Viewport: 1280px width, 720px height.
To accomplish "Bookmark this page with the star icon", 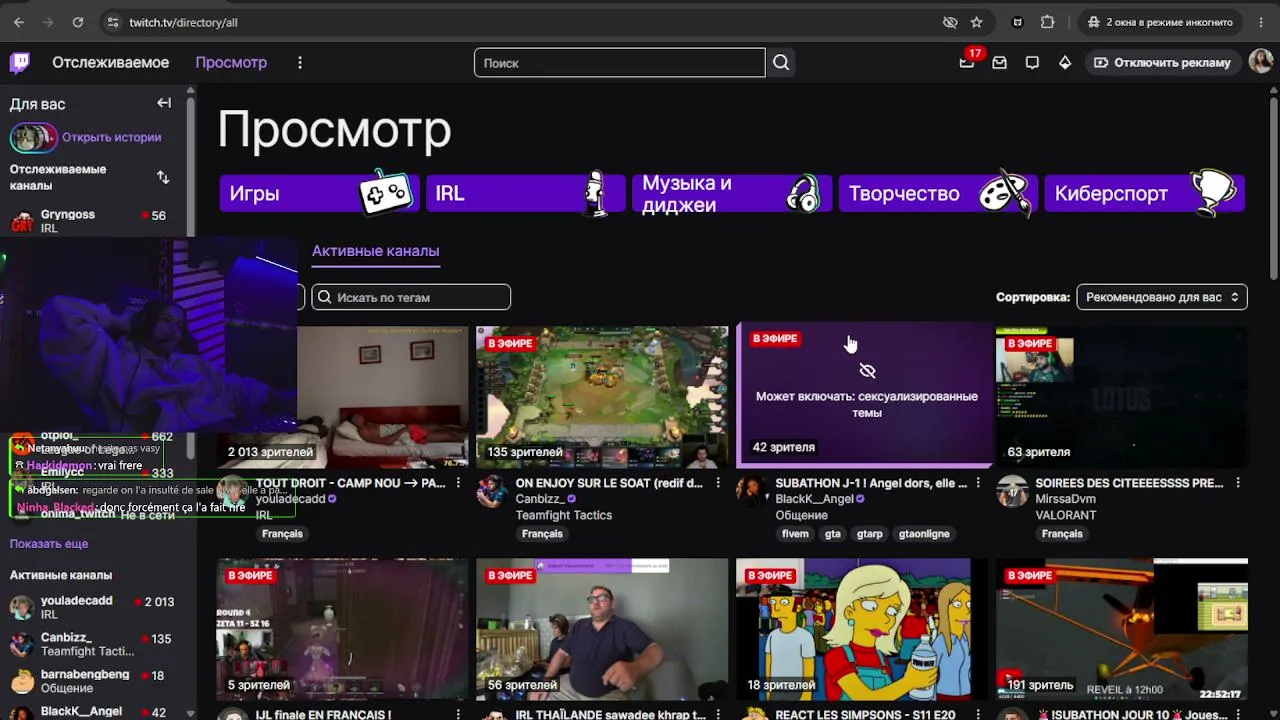I will [977, 22].
